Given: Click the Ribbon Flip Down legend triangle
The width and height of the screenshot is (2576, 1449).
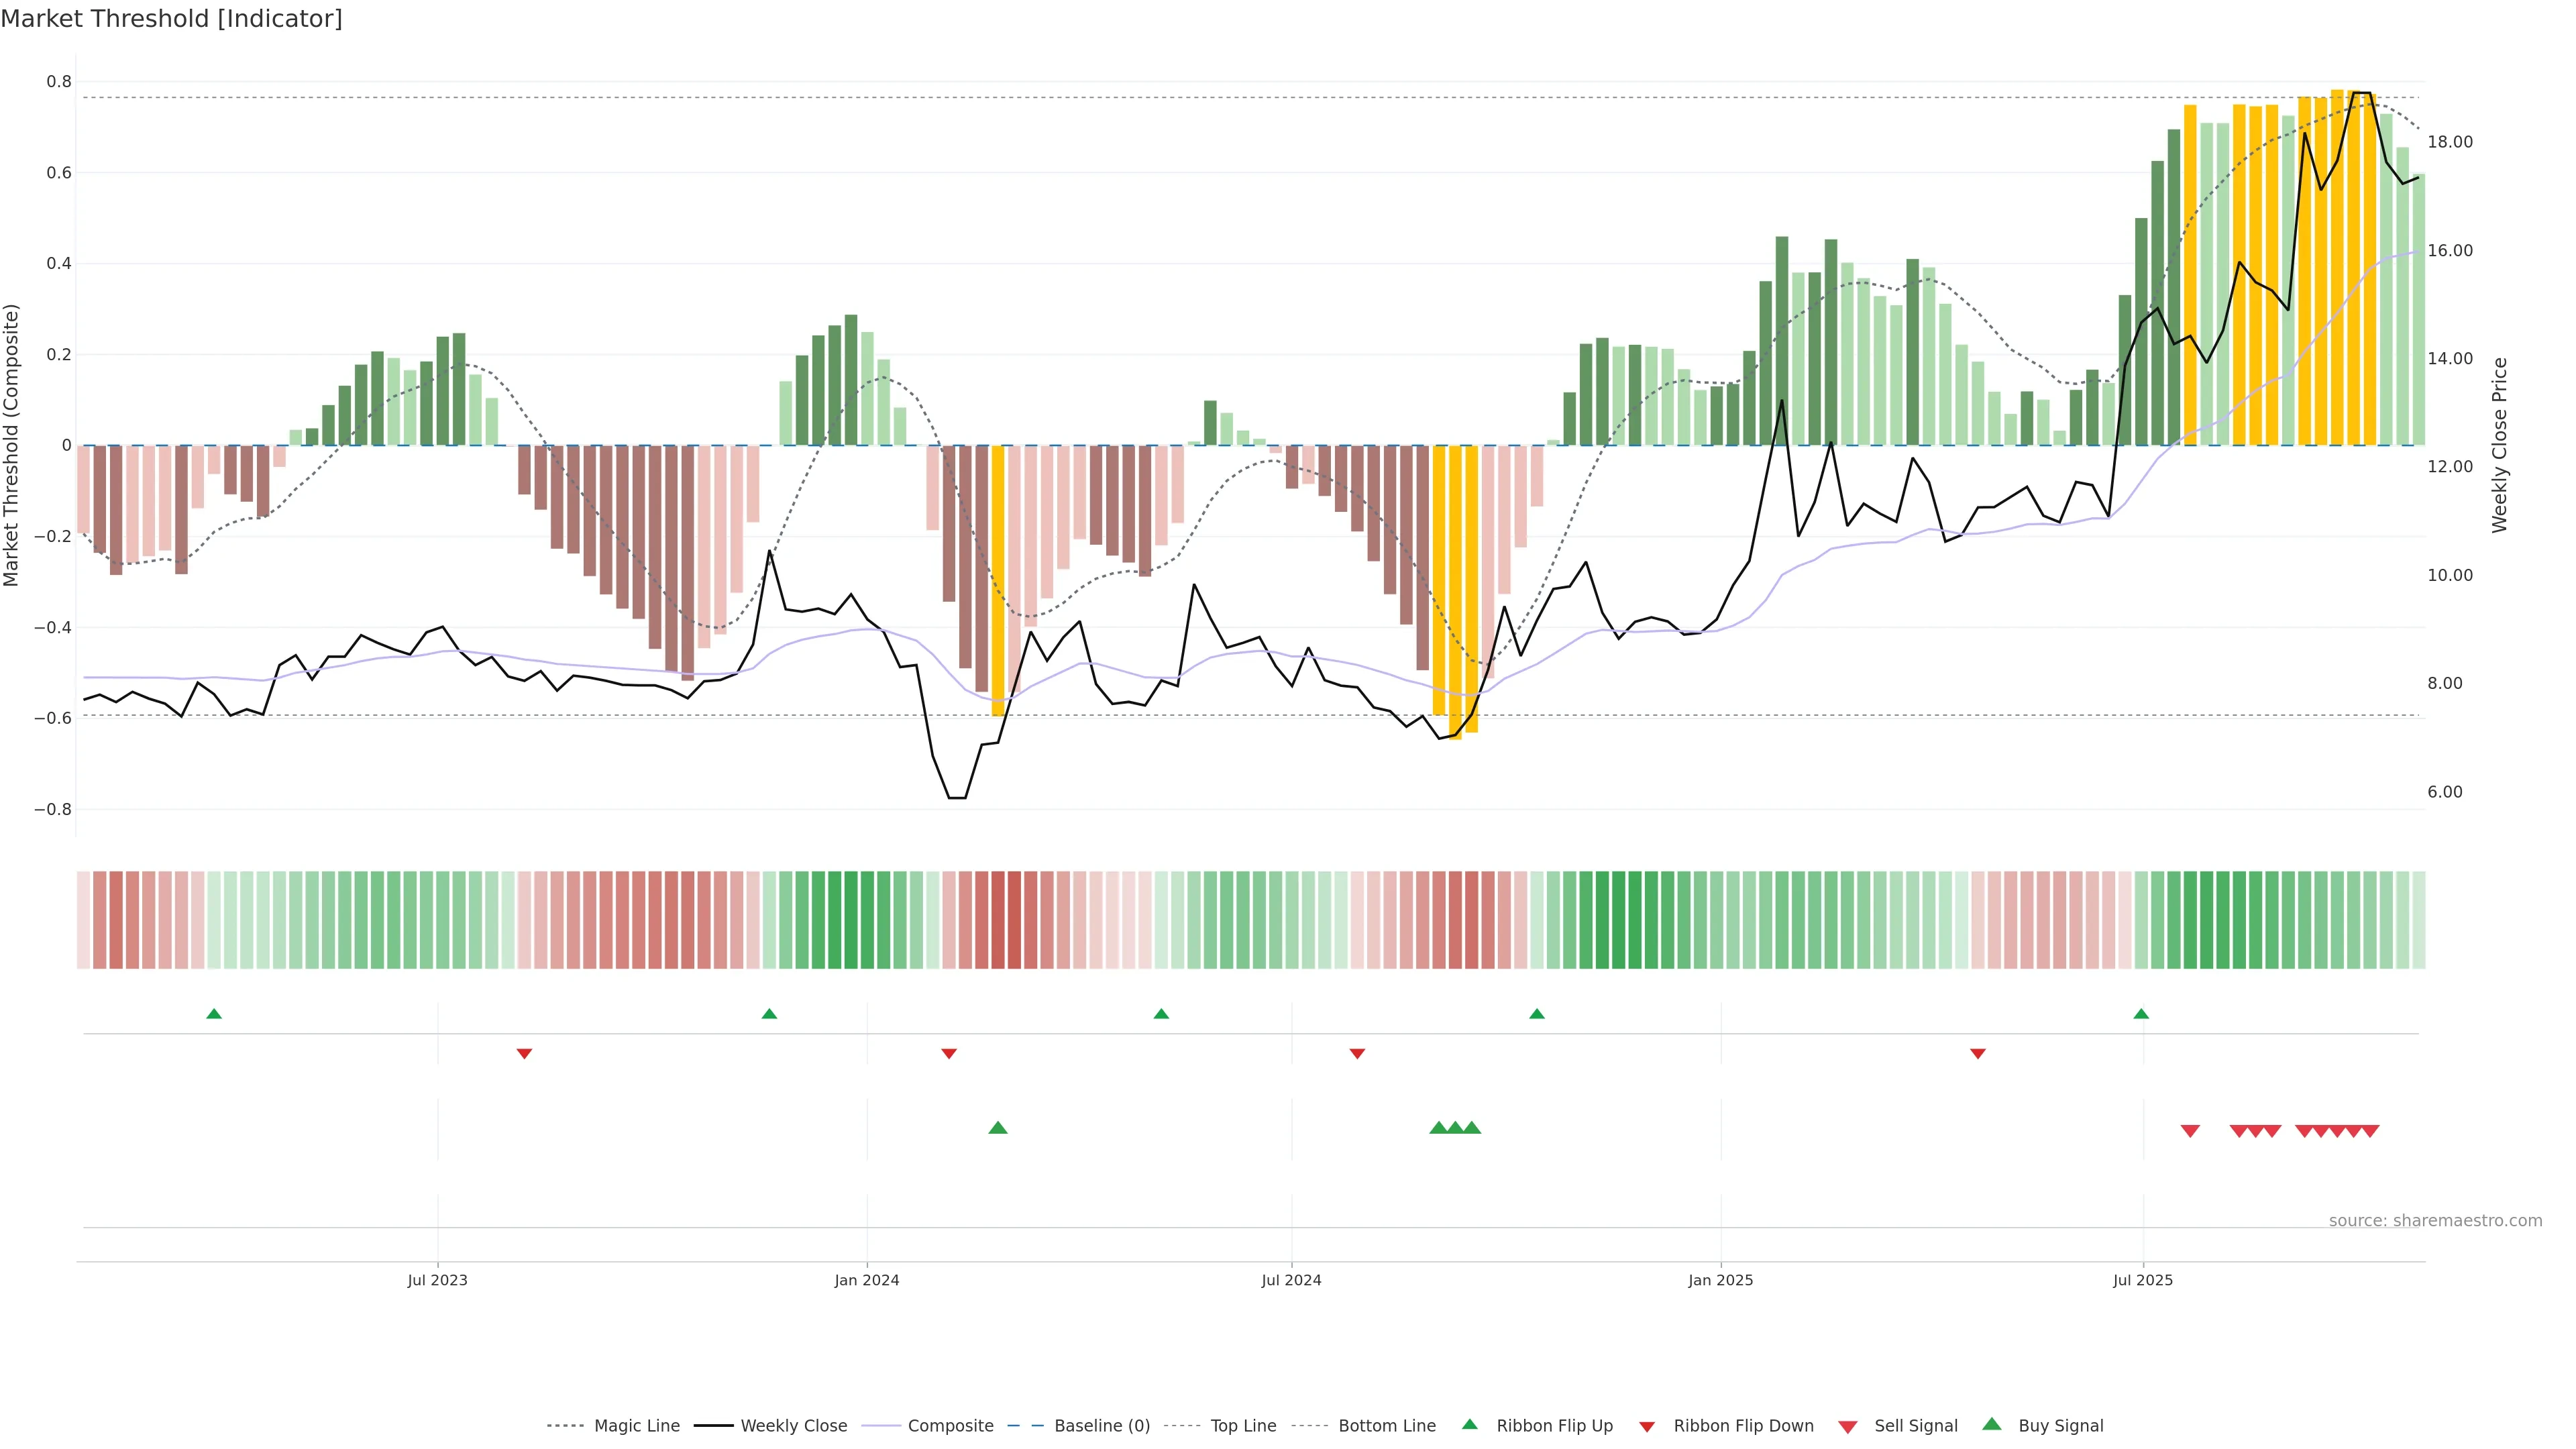Looking at the screenshot, I should 1647,1426.
